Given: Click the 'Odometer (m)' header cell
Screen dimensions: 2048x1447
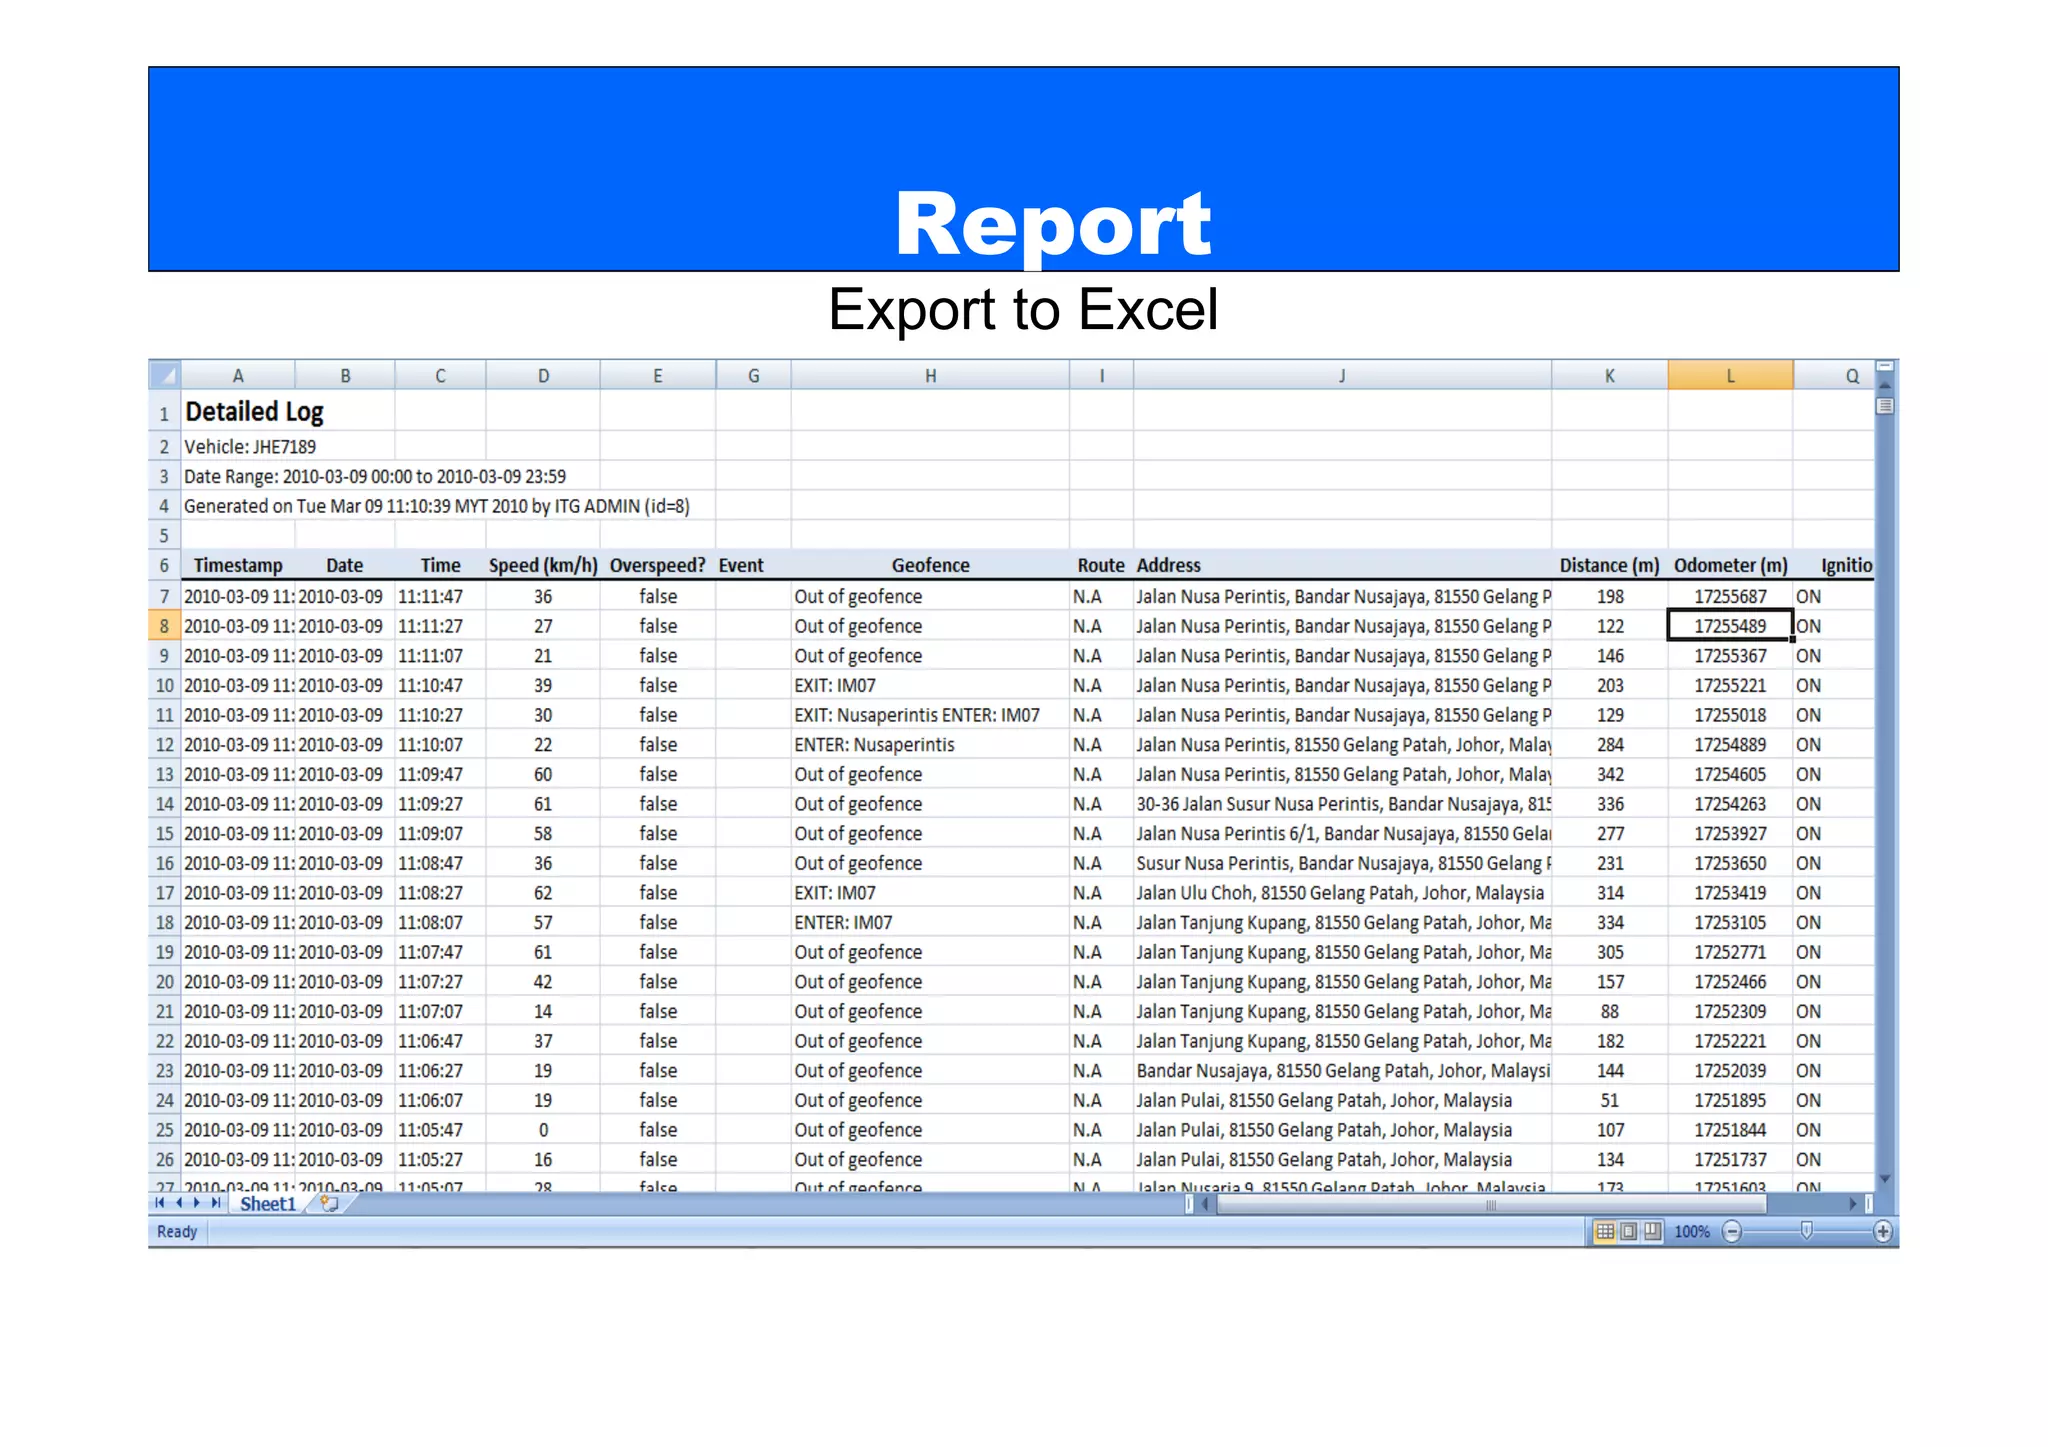Looking at the screenshot, I should [1730, 565].
